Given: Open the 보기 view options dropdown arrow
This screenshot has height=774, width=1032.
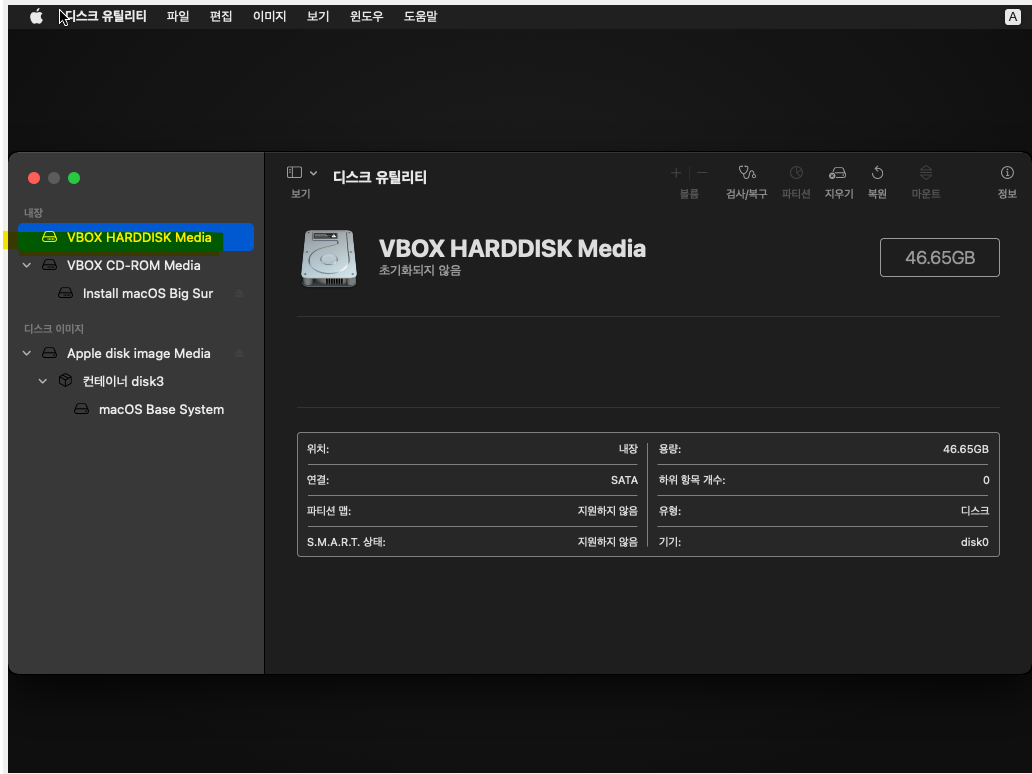Looking at the screenshot, I should pyautogui.click(x=314, y=173).
